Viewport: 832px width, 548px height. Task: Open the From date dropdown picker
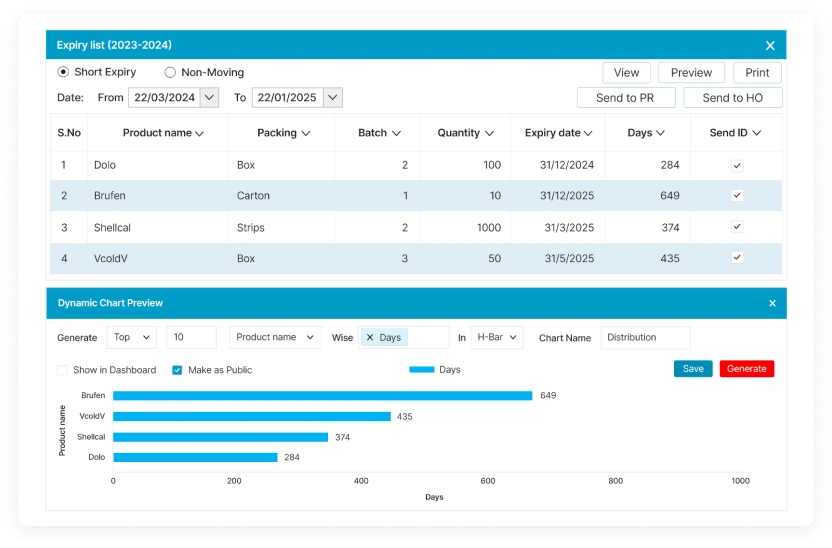(x=209, y=97)
